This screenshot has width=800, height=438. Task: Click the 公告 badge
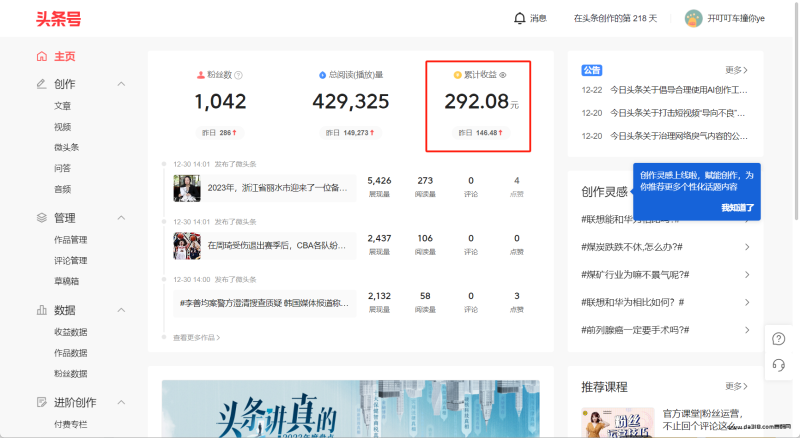[x=592, y=70]
